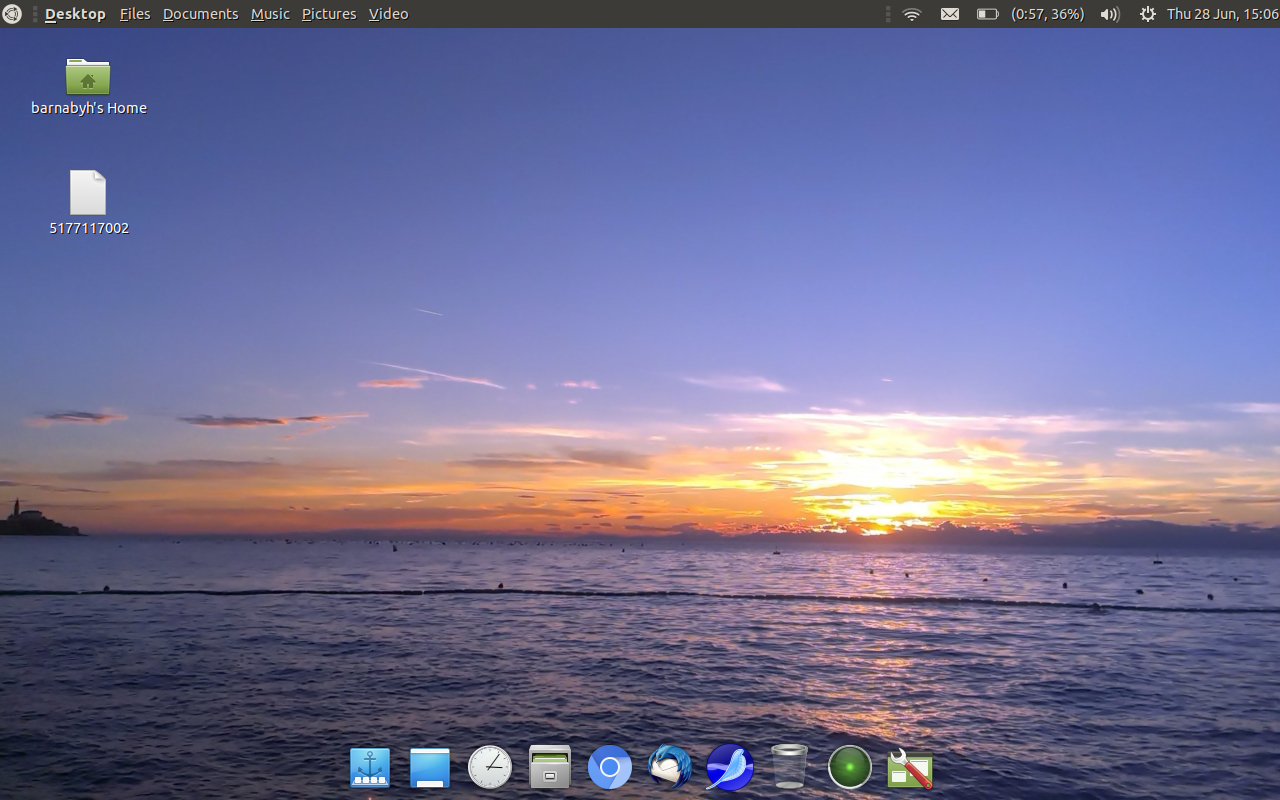Open the Music menu in the top panel
The width and height of the screenshot is (1280, 800).
tap(270, 14)
